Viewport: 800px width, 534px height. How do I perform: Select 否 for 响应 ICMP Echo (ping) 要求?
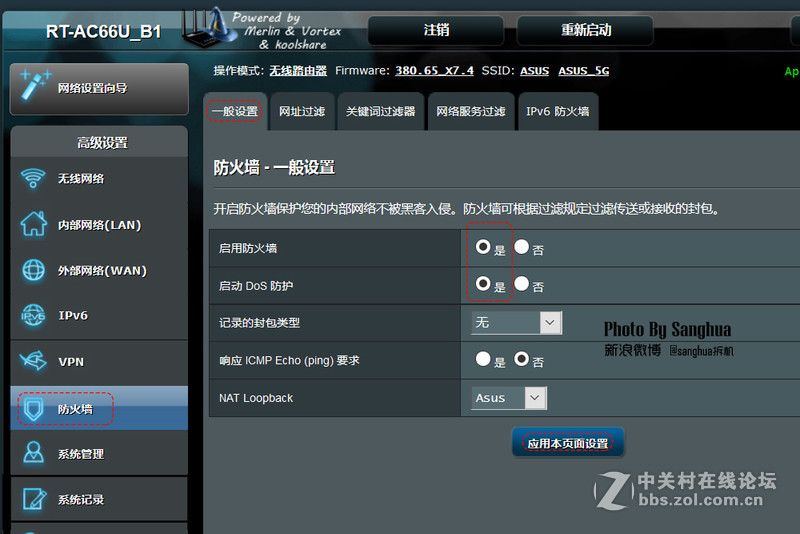(521, 359)
